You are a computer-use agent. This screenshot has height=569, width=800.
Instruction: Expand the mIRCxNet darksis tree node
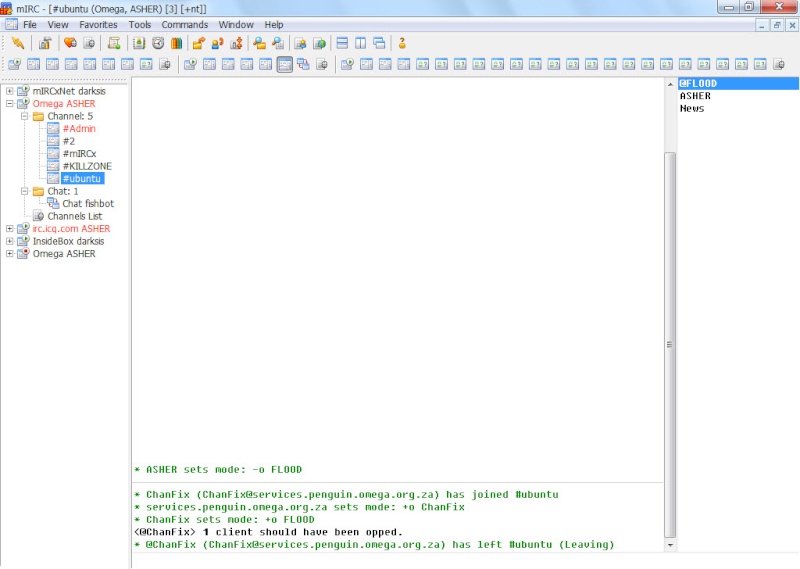click(x=10, y=91)
